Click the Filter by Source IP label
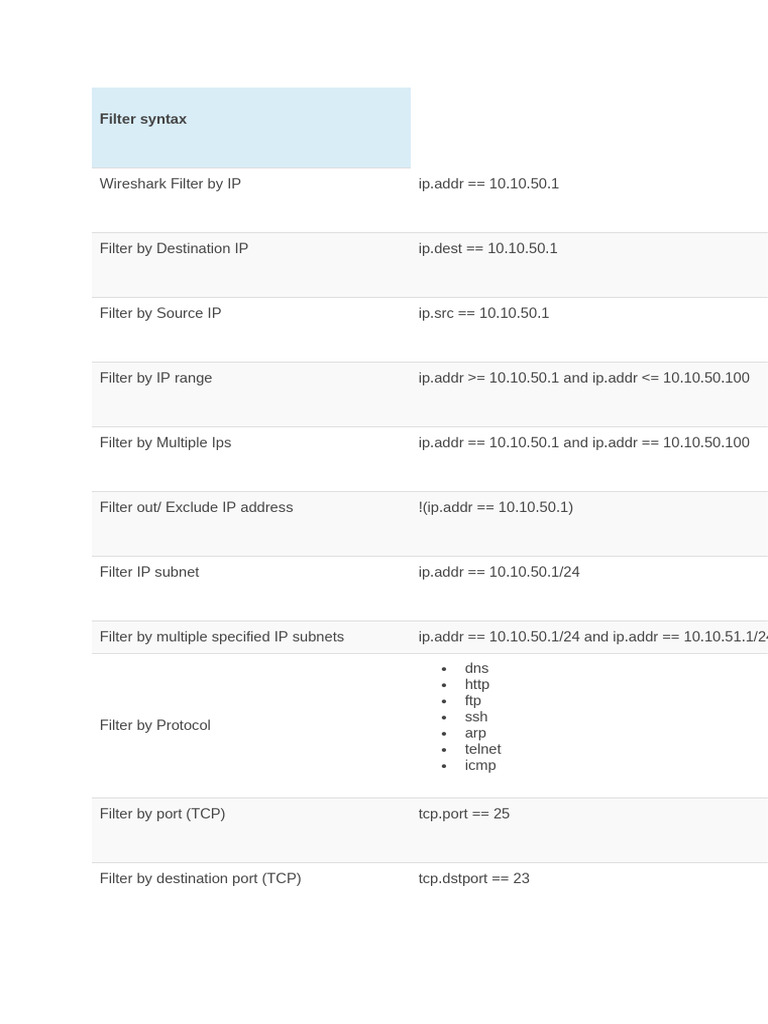Image resolution: width=768 pixels, height=1024 pixels. pyautogui.click(x=160, y=313)
